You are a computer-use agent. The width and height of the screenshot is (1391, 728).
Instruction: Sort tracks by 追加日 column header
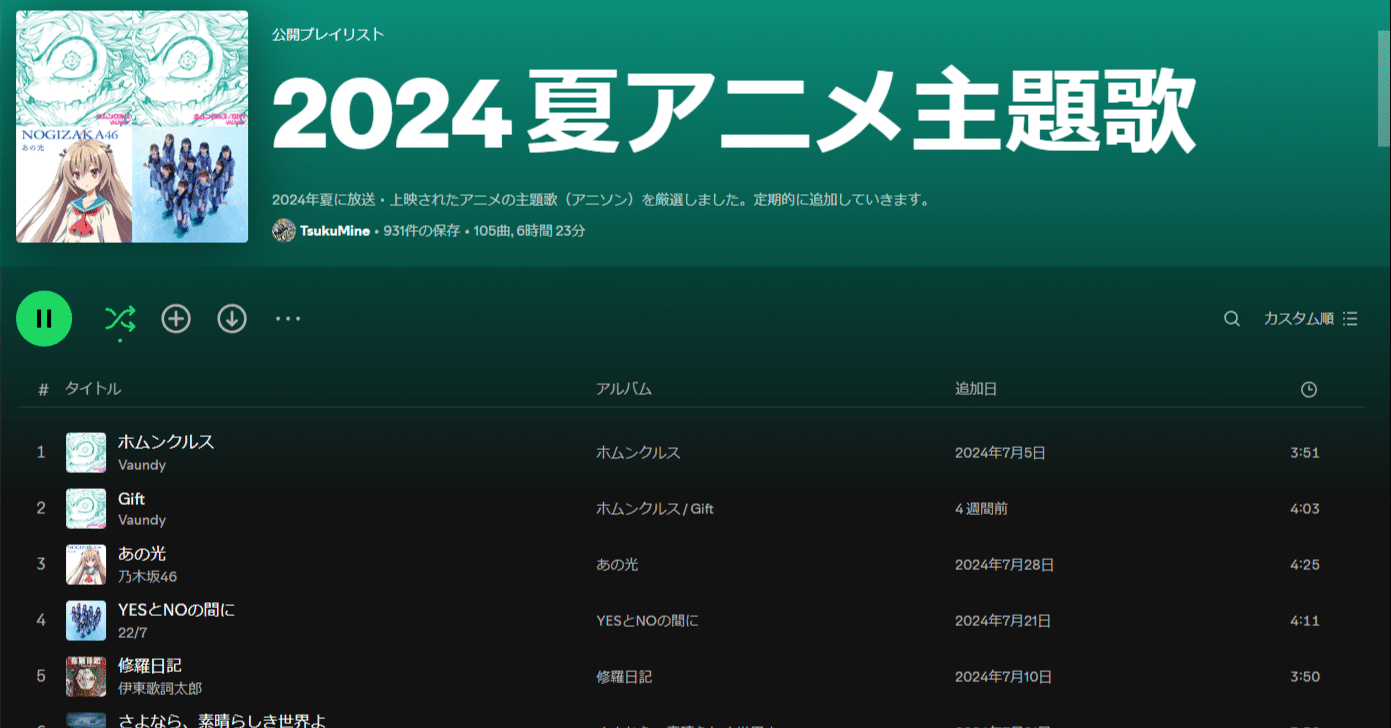(976, 389)
